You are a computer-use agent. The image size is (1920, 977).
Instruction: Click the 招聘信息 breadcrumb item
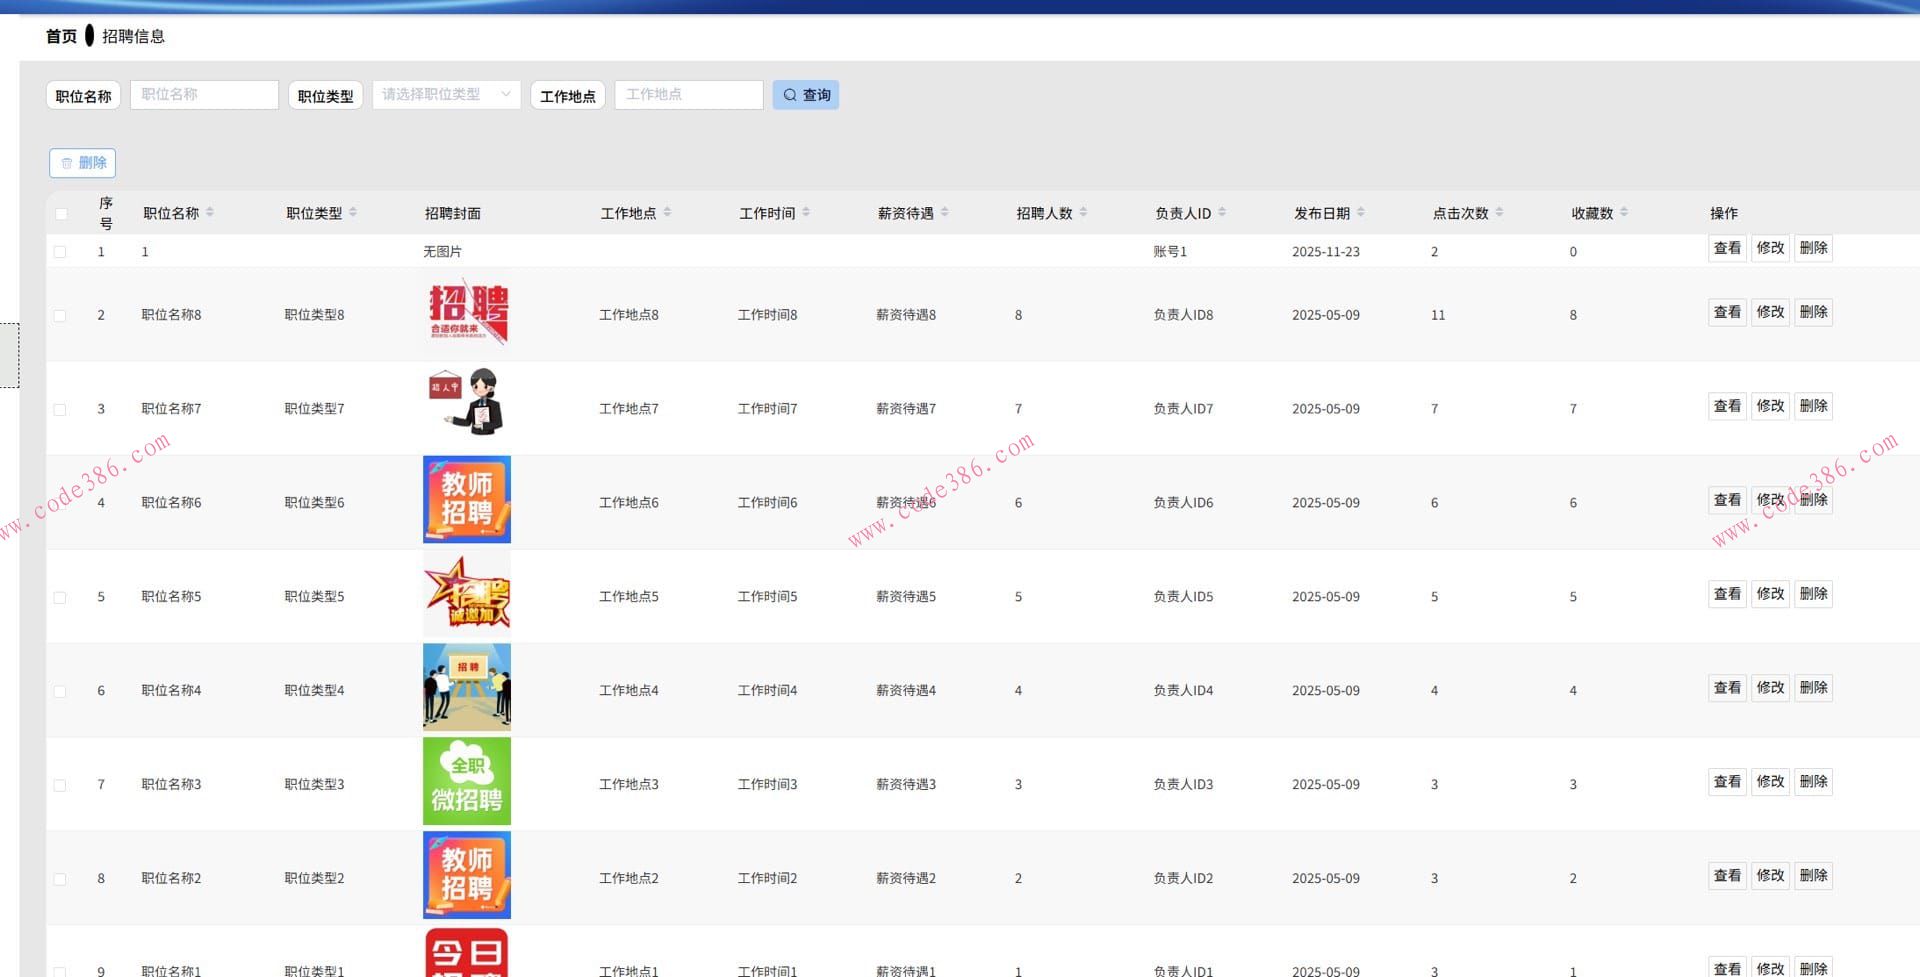[133, 36]
